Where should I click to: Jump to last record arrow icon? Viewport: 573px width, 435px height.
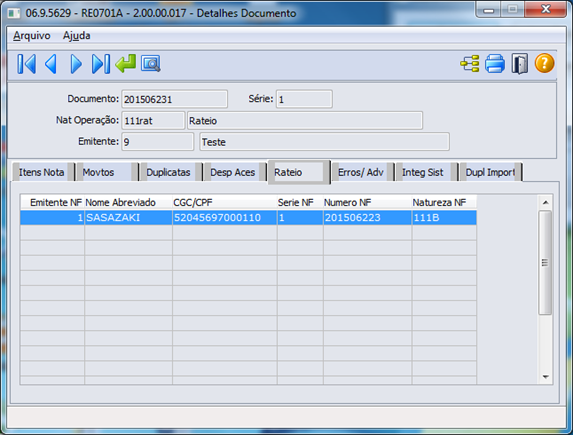click(x=100, y=64)
